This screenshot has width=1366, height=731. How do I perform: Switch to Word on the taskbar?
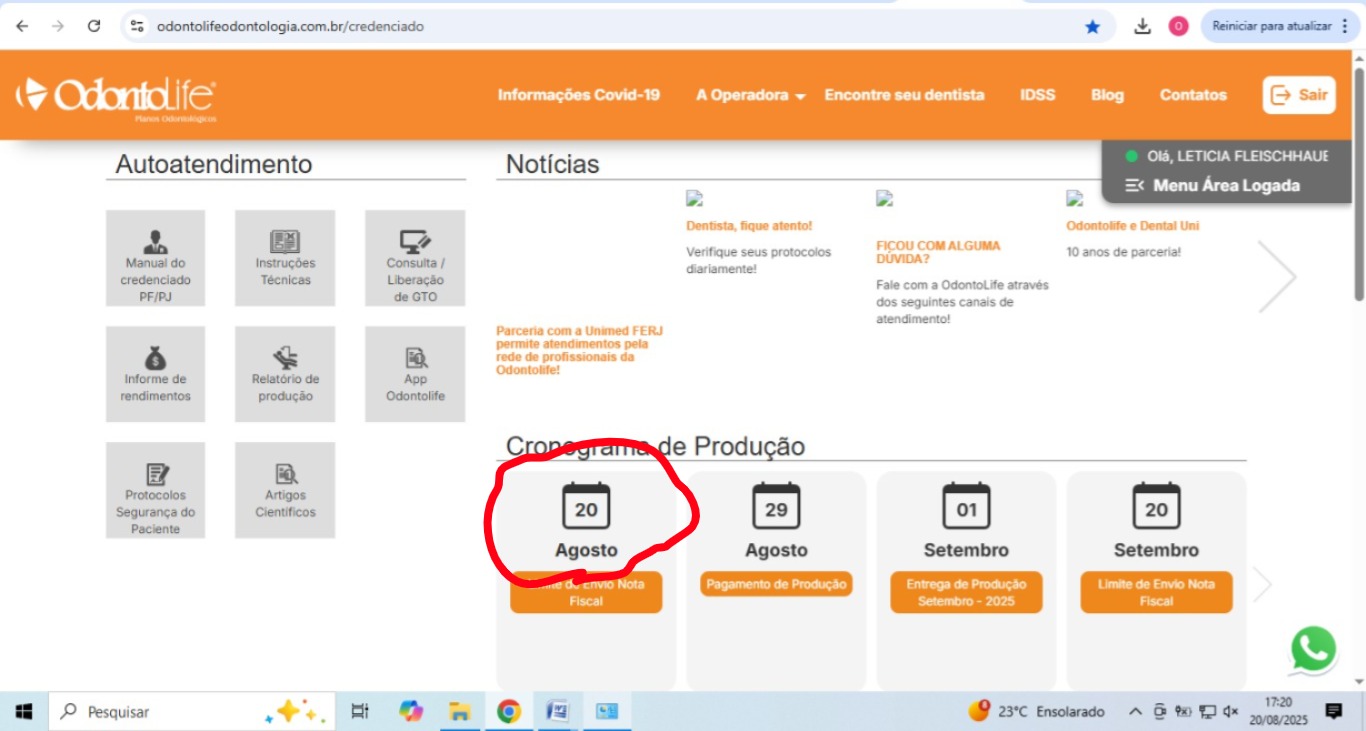click(558, 712)
